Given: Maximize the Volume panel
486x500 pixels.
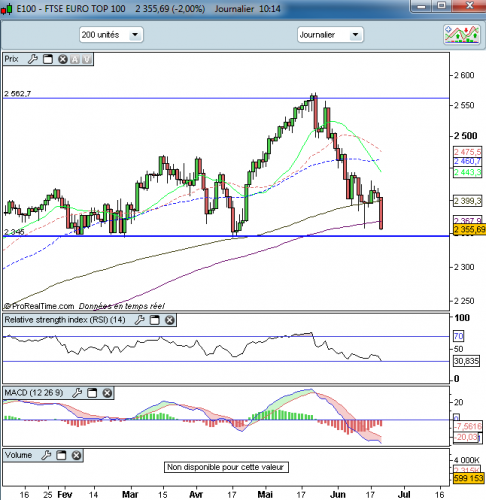Looking at the screenshot, I should [x=61, y=455].
